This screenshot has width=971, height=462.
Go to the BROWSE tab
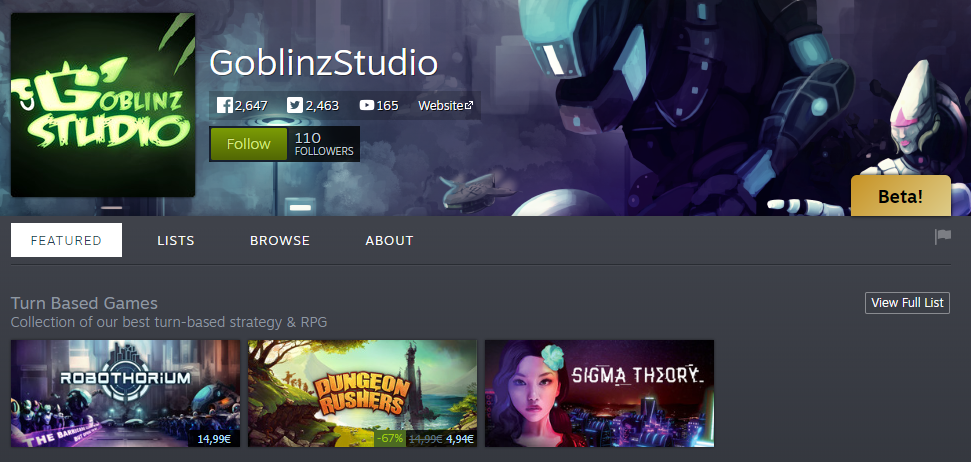[x=280, y=240]
